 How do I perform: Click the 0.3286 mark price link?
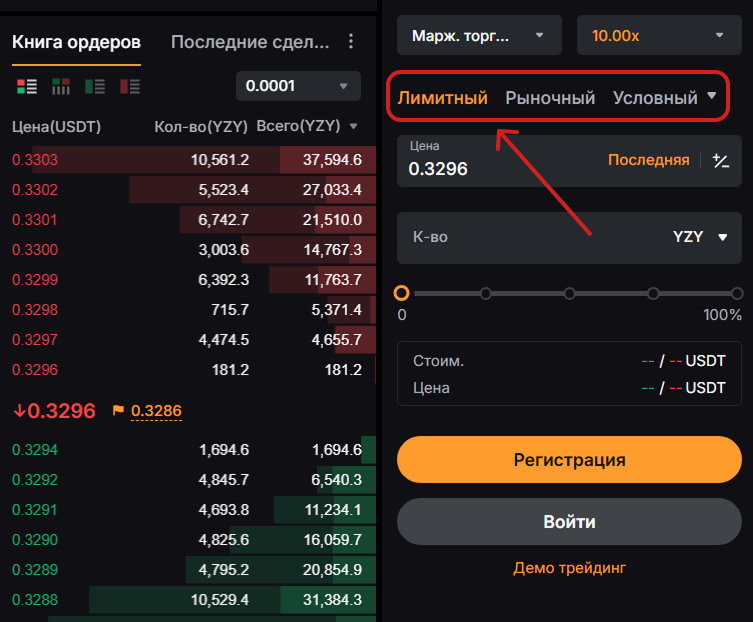coord(157,411)
